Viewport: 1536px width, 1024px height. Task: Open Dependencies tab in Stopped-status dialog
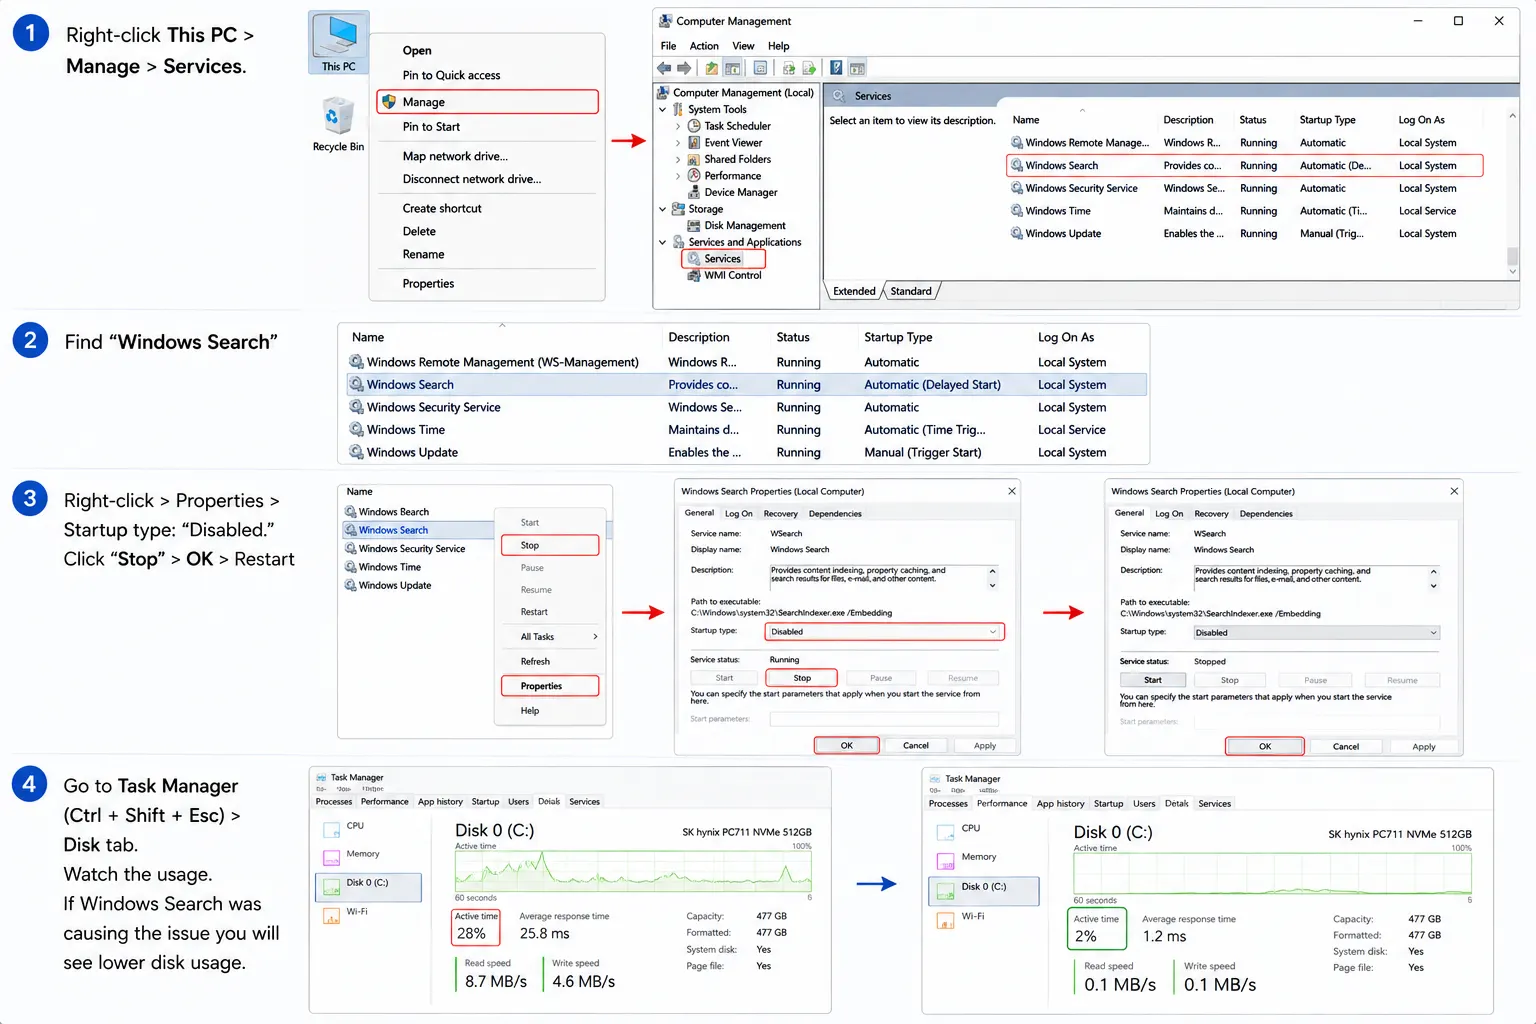tap(1266, 514)
